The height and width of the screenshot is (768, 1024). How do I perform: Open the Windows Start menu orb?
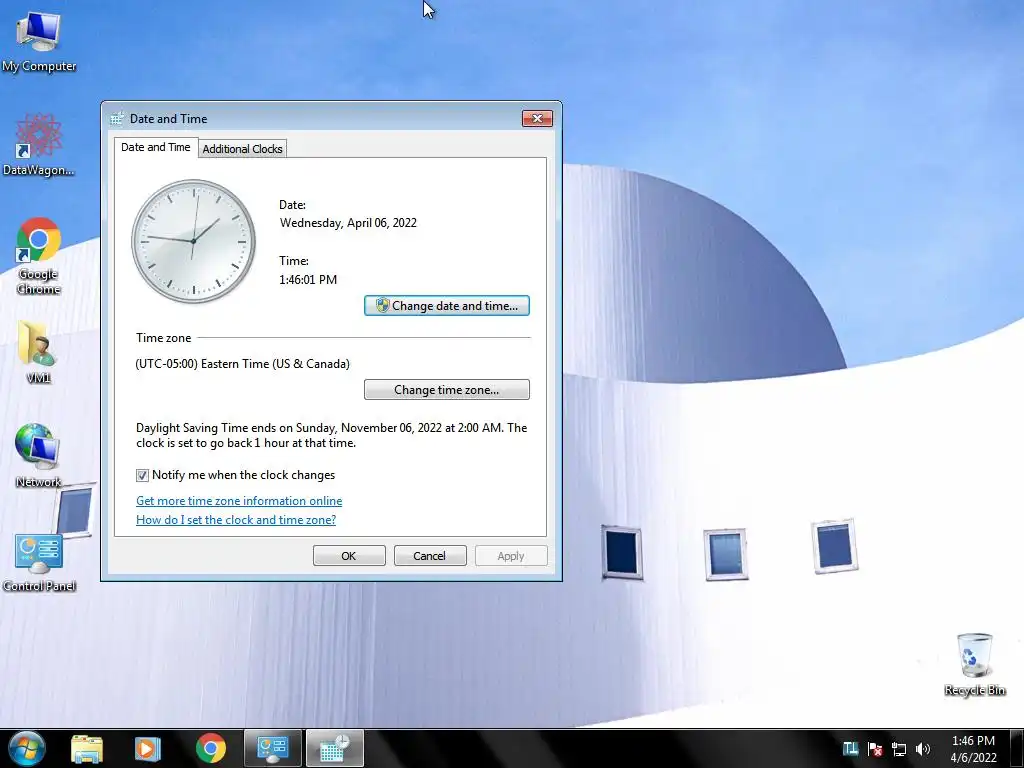click(x=27, y=748)
